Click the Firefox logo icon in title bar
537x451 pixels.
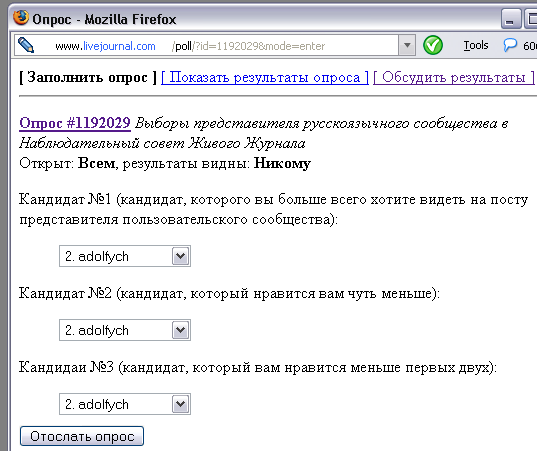point(21,18)
